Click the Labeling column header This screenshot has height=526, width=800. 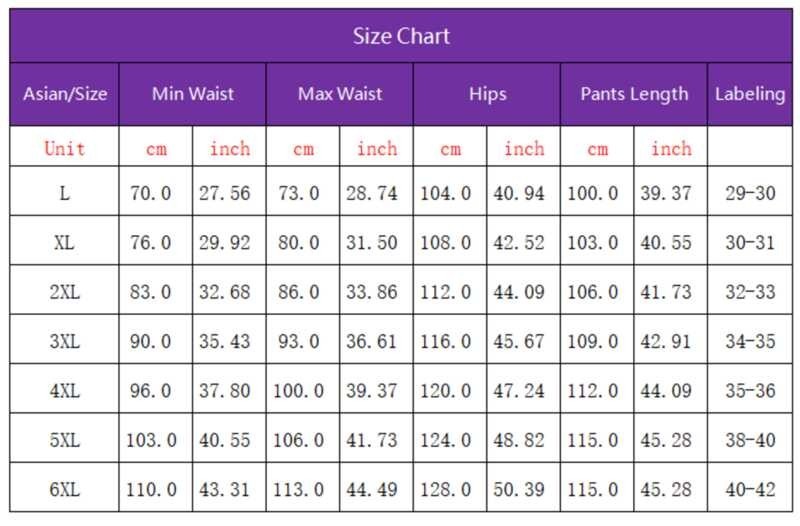[x=750, y=95]
